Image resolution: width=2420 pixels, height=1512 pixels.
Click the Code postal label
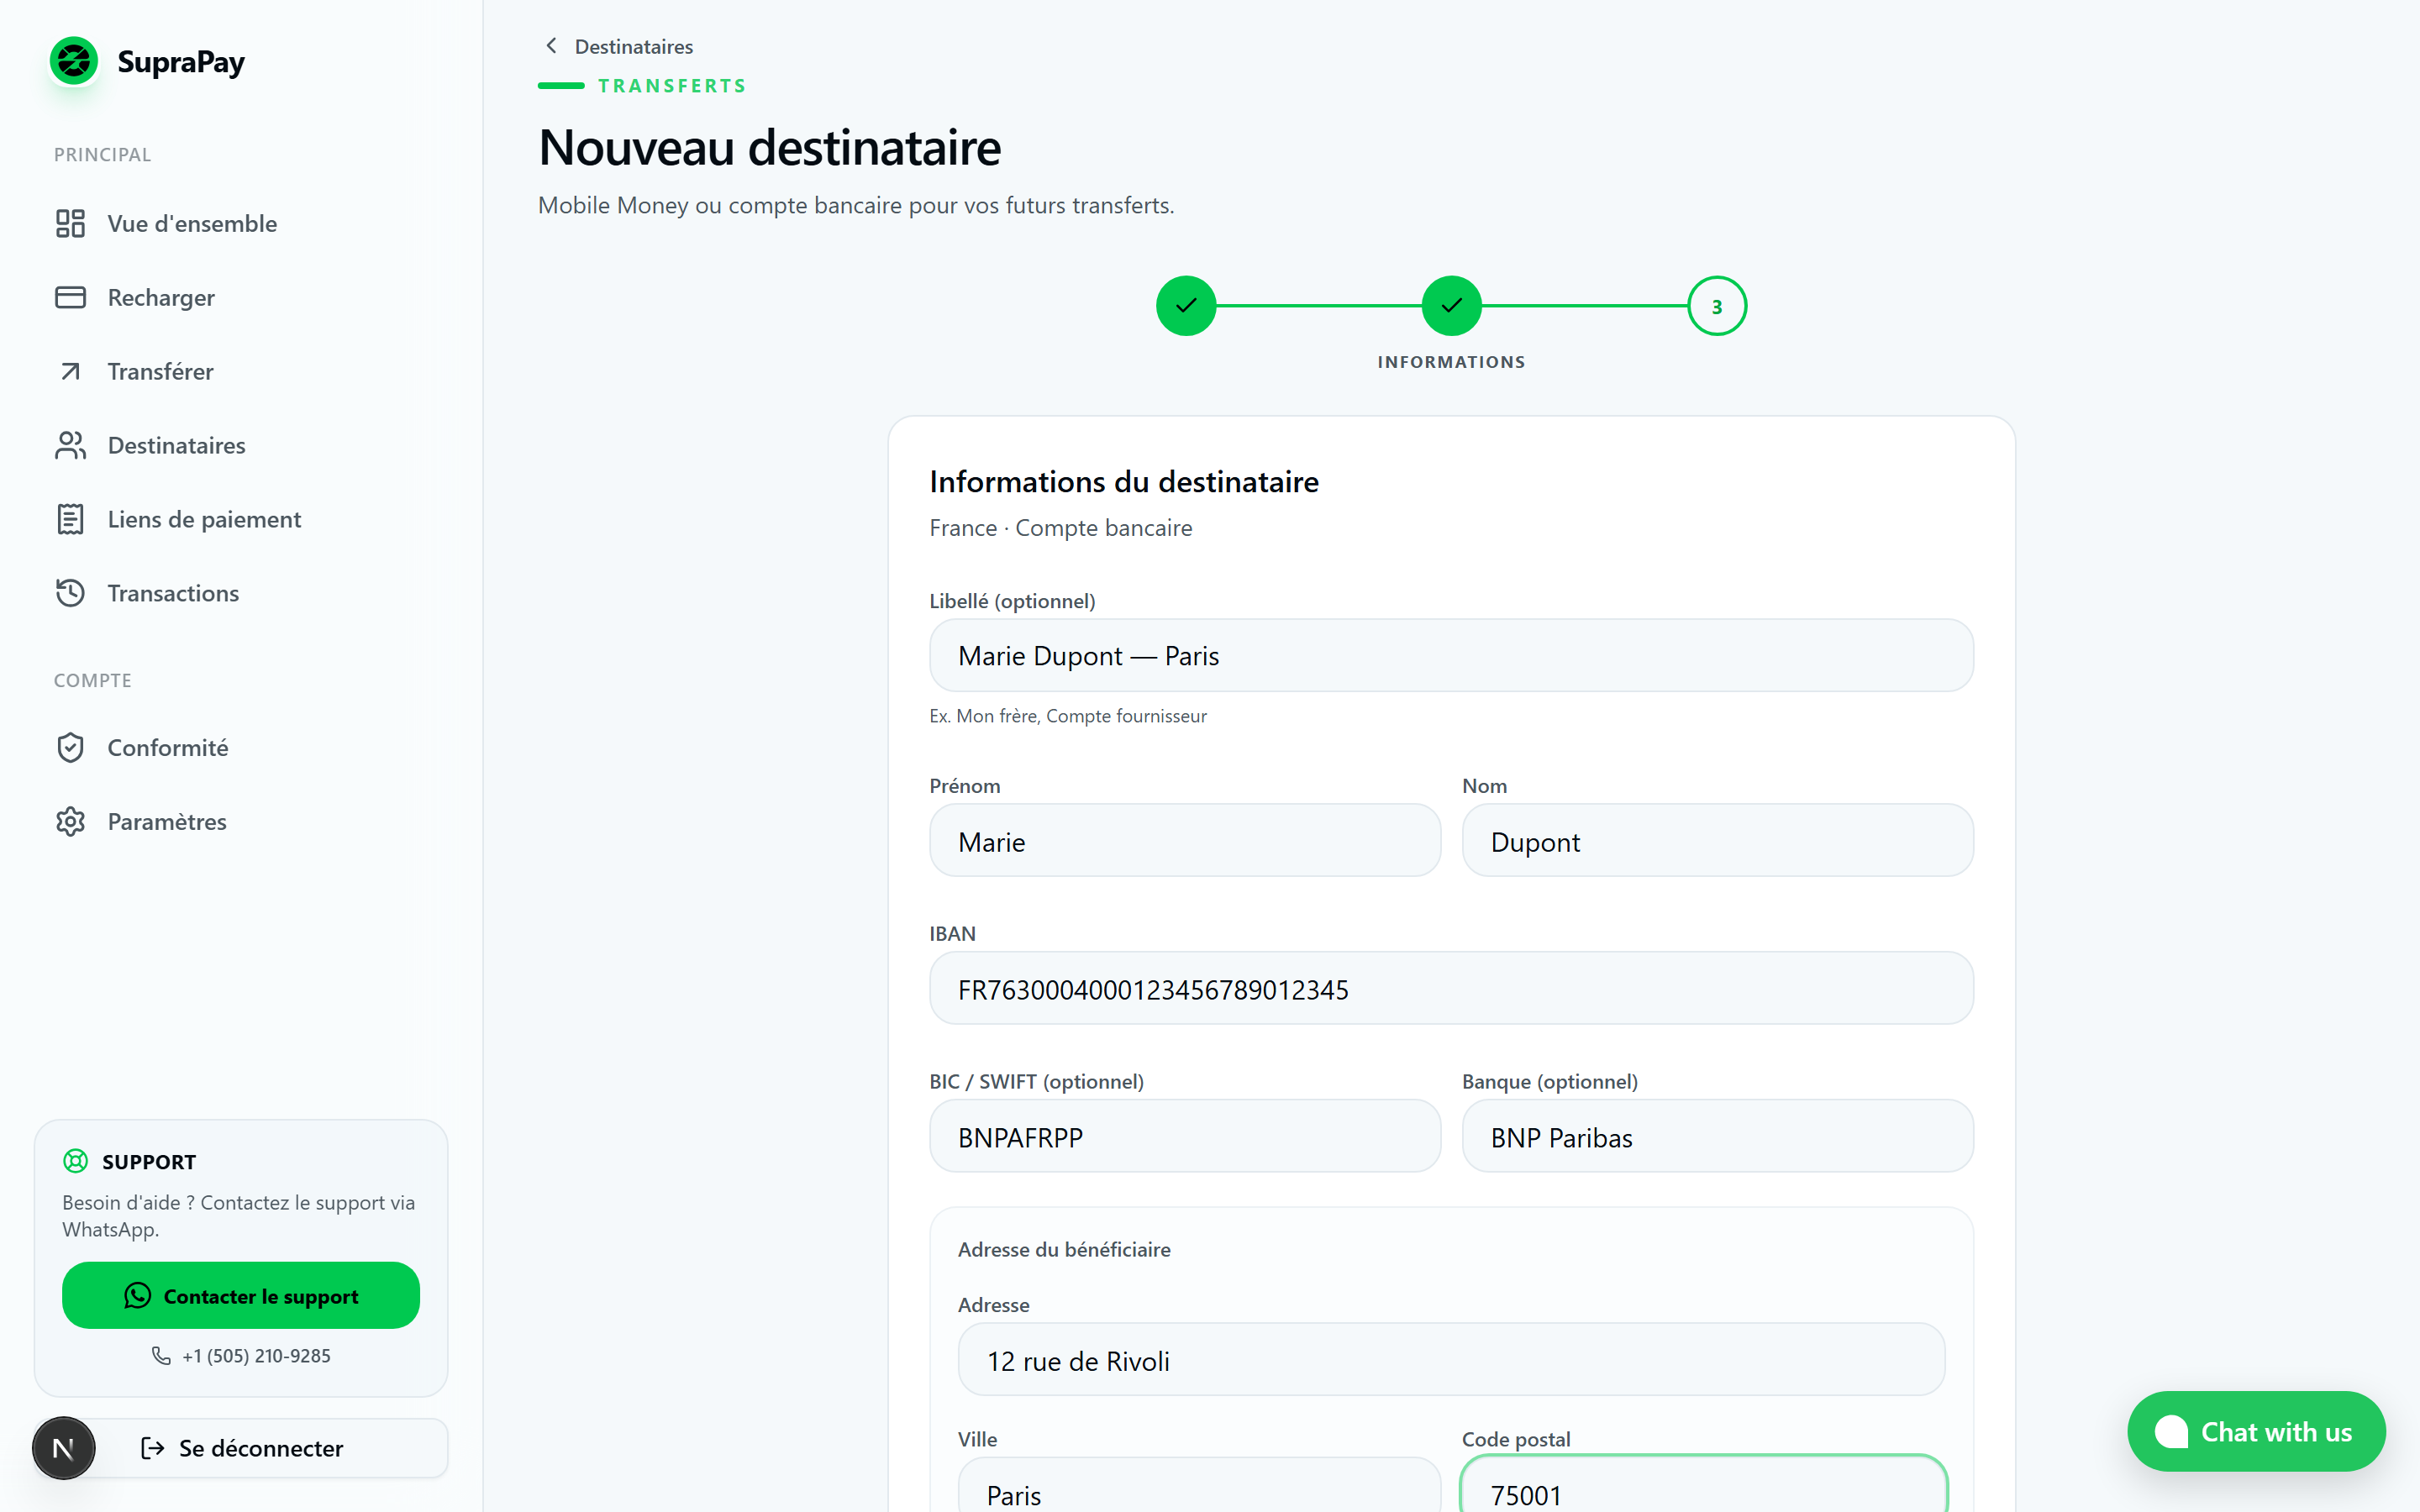[1515, 1439]
